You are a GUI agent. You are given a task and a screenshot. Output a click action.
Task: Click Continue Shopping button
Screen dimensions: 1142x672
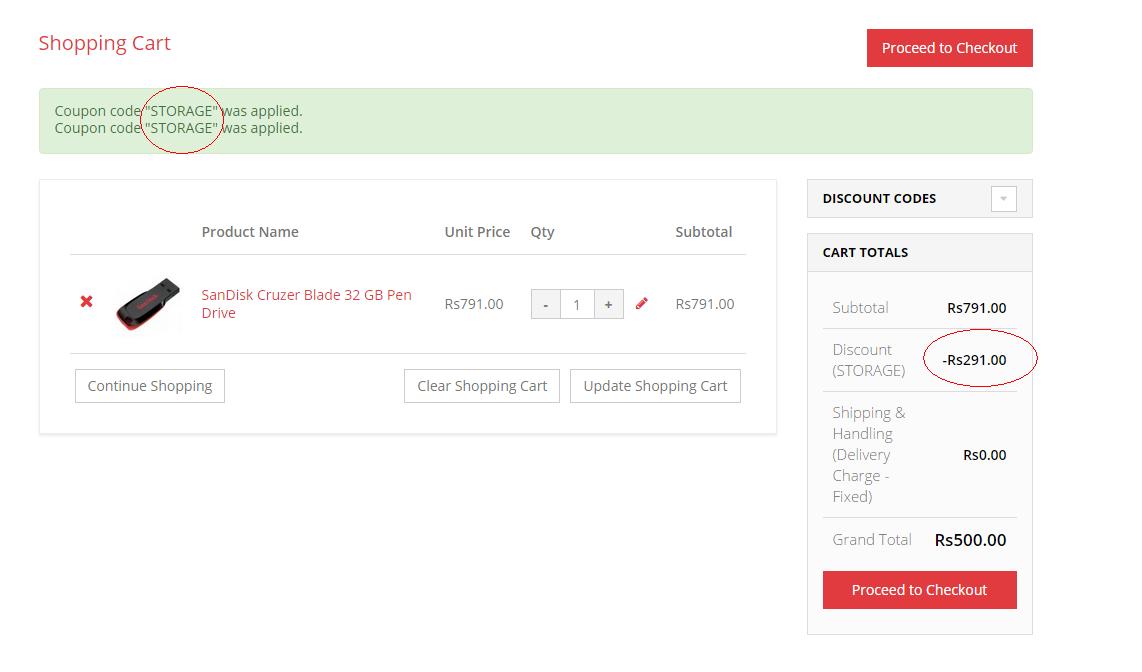click(150, 386)
